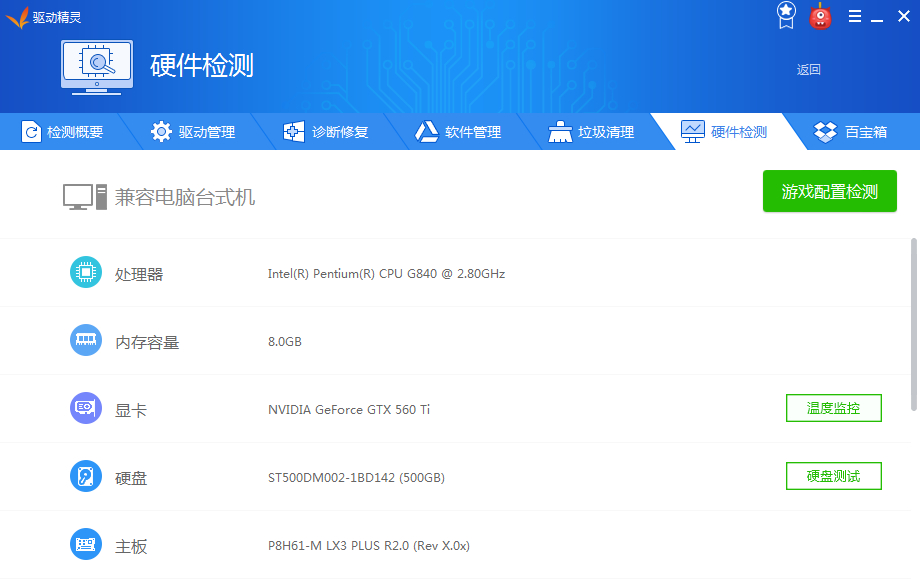Select the 软件管理 tab
Viewport: 920px width, 580px height.
click(x=459, y=132)
